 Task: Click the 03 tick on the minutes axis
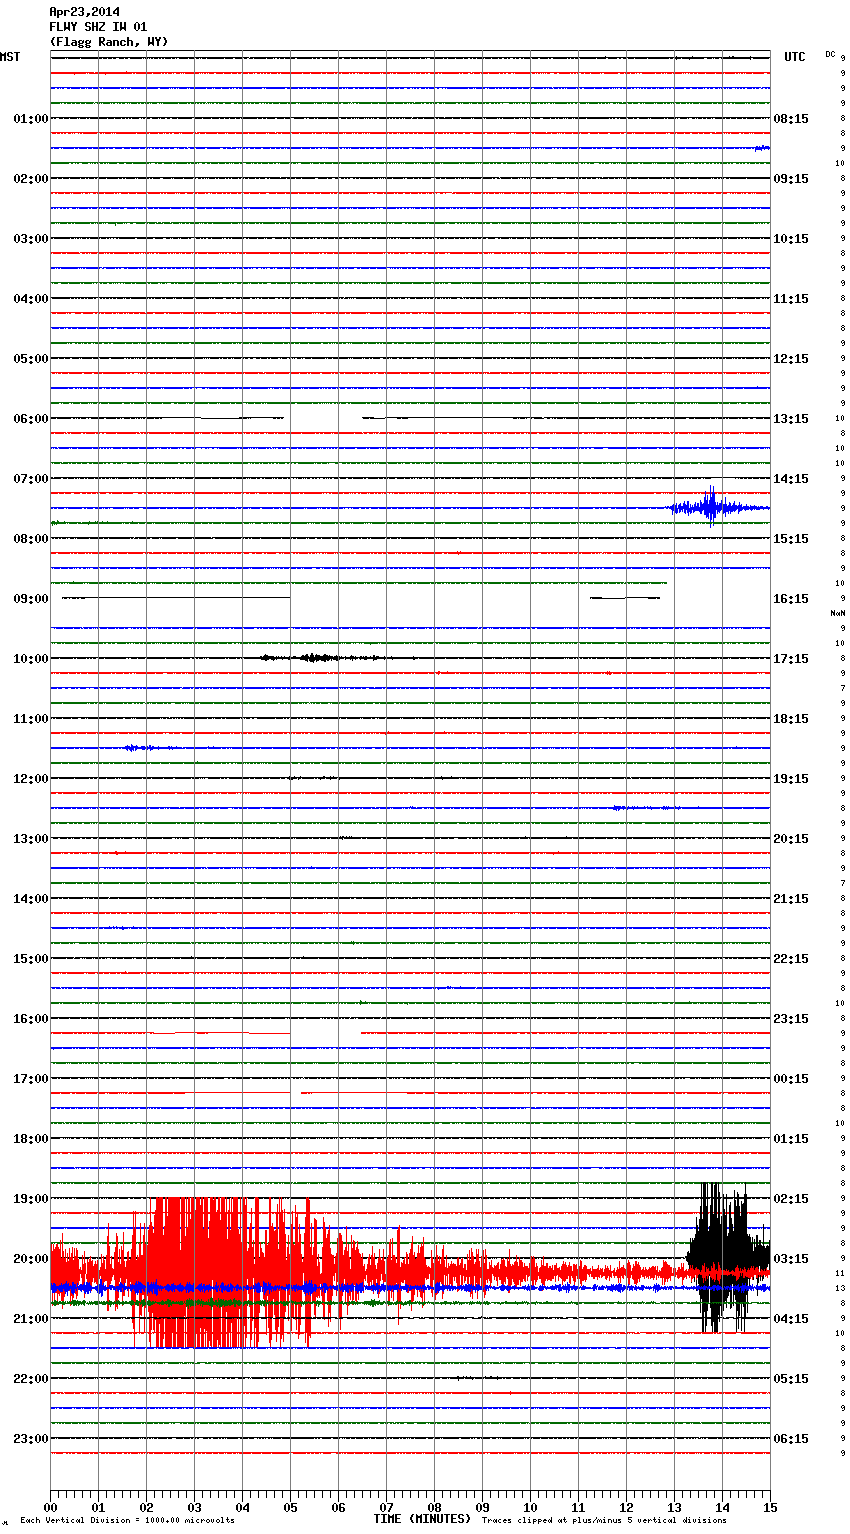[x=194, y=1507]
